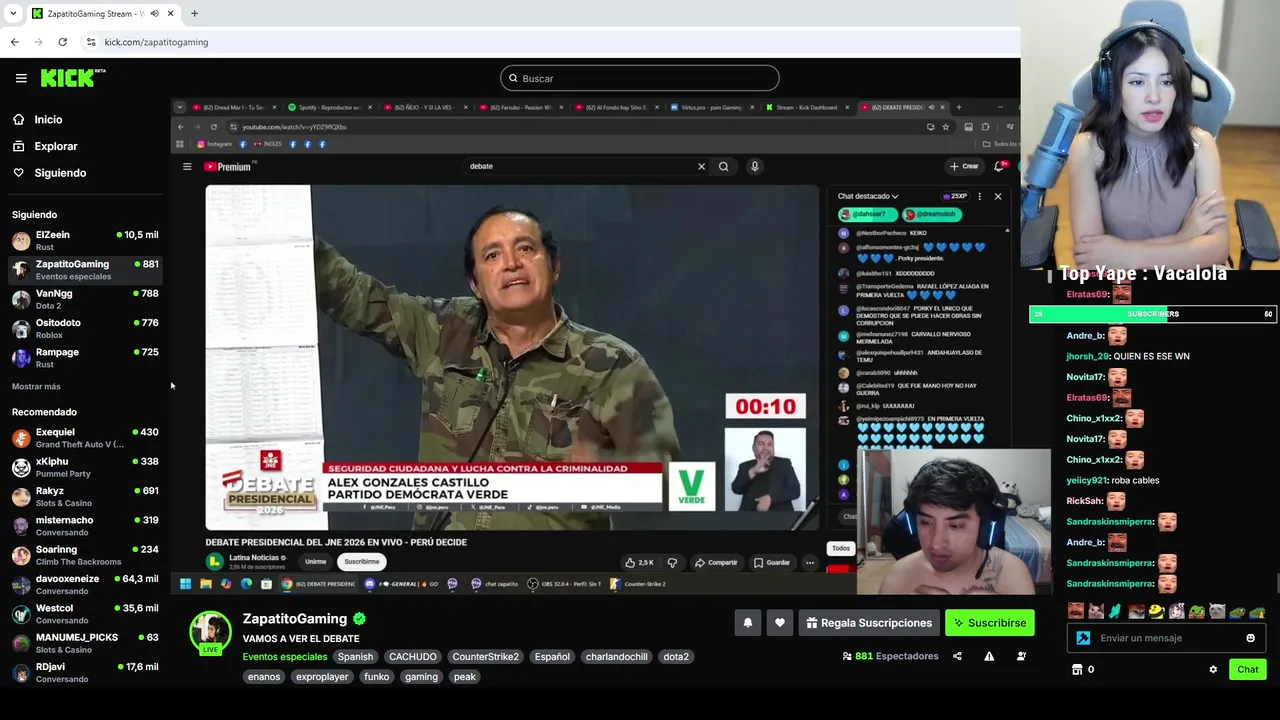Click the YouTube search magnifier icon
1280x720 pixels.
723,166
